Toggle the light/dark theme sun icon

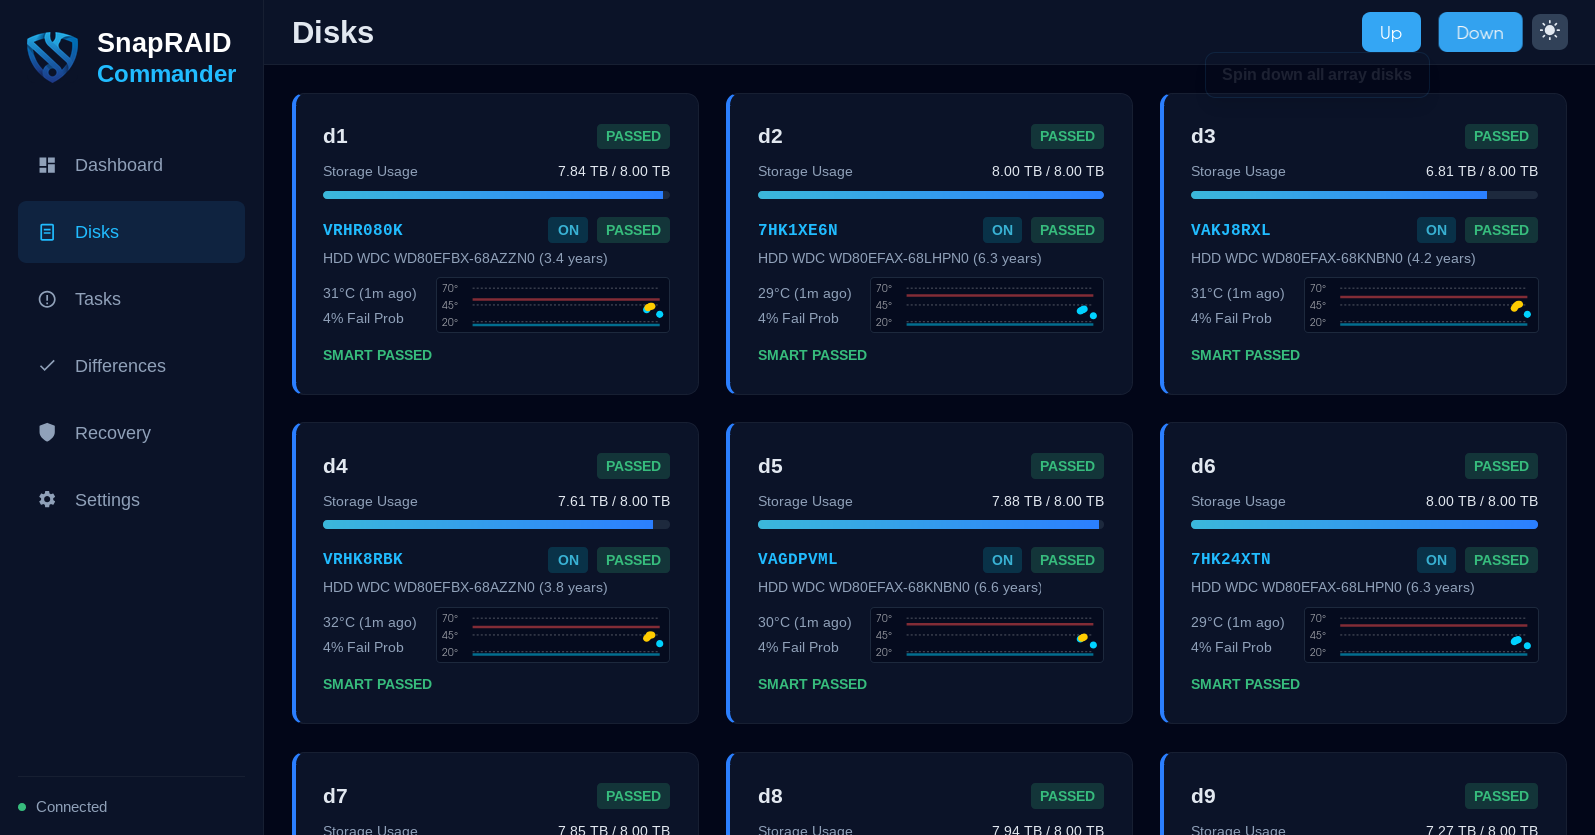1550,31
